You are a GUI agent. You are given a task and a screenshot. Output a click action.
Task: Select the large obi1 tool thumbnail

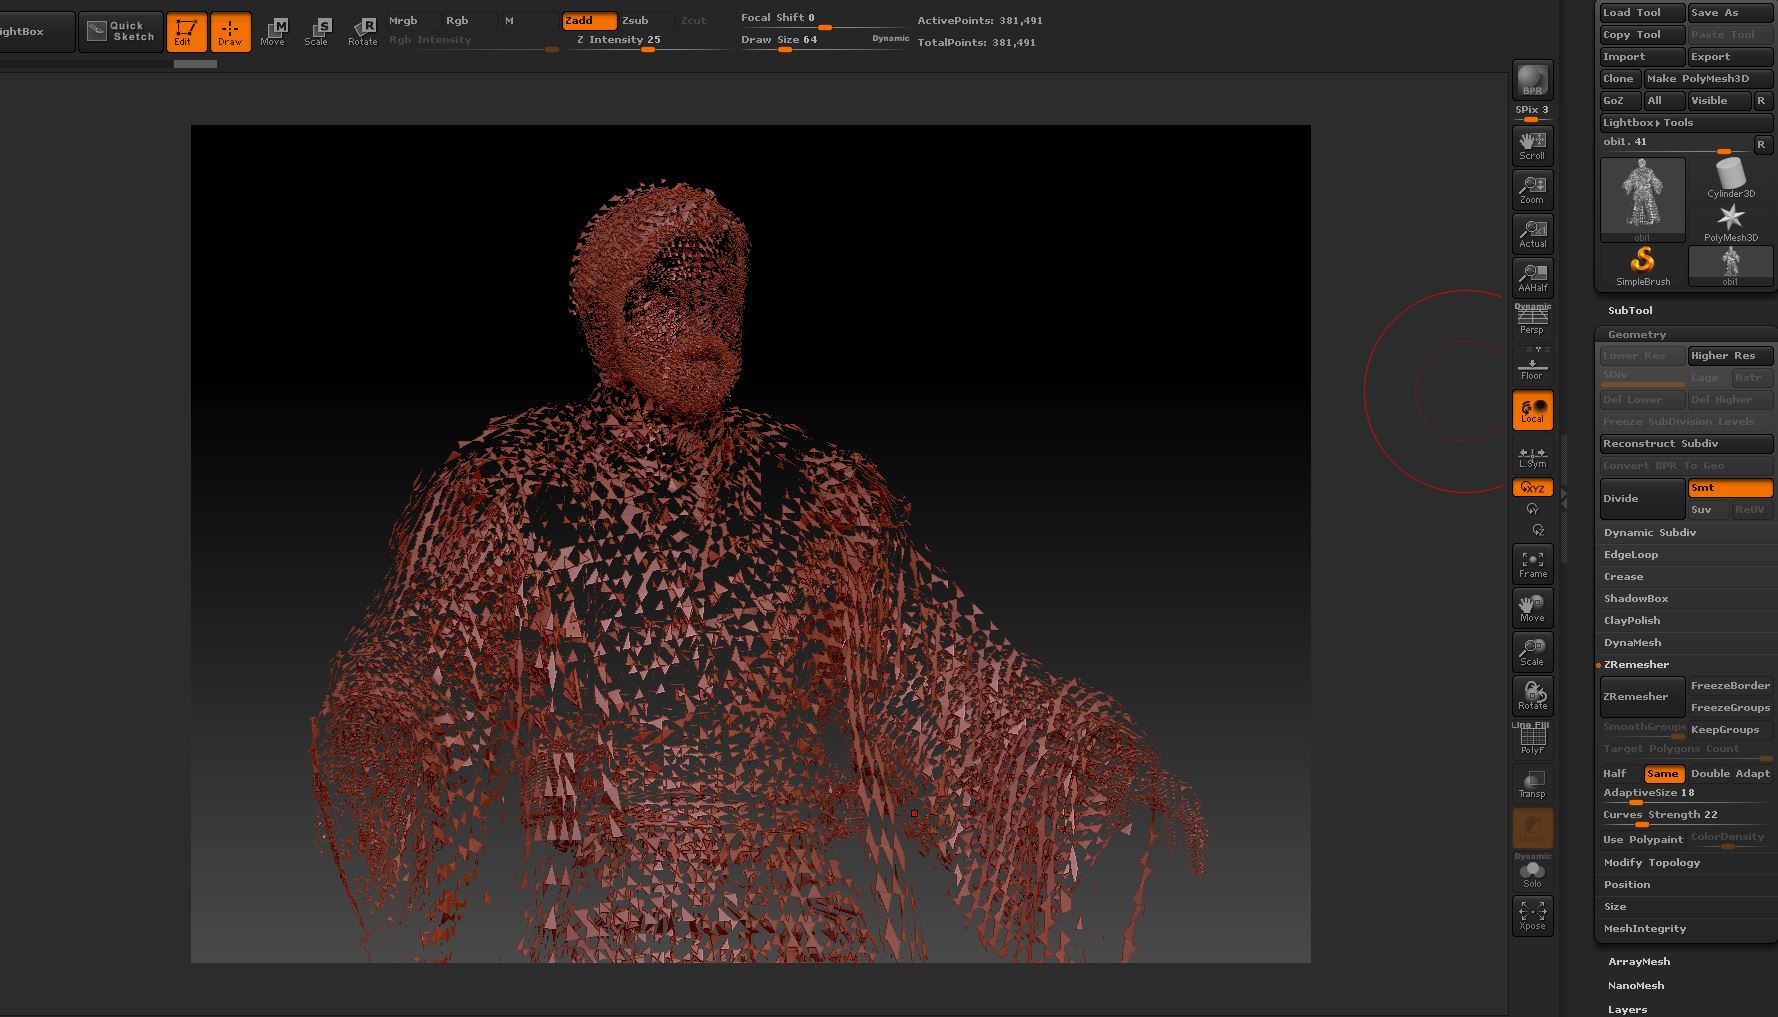tap(1642, 200)
